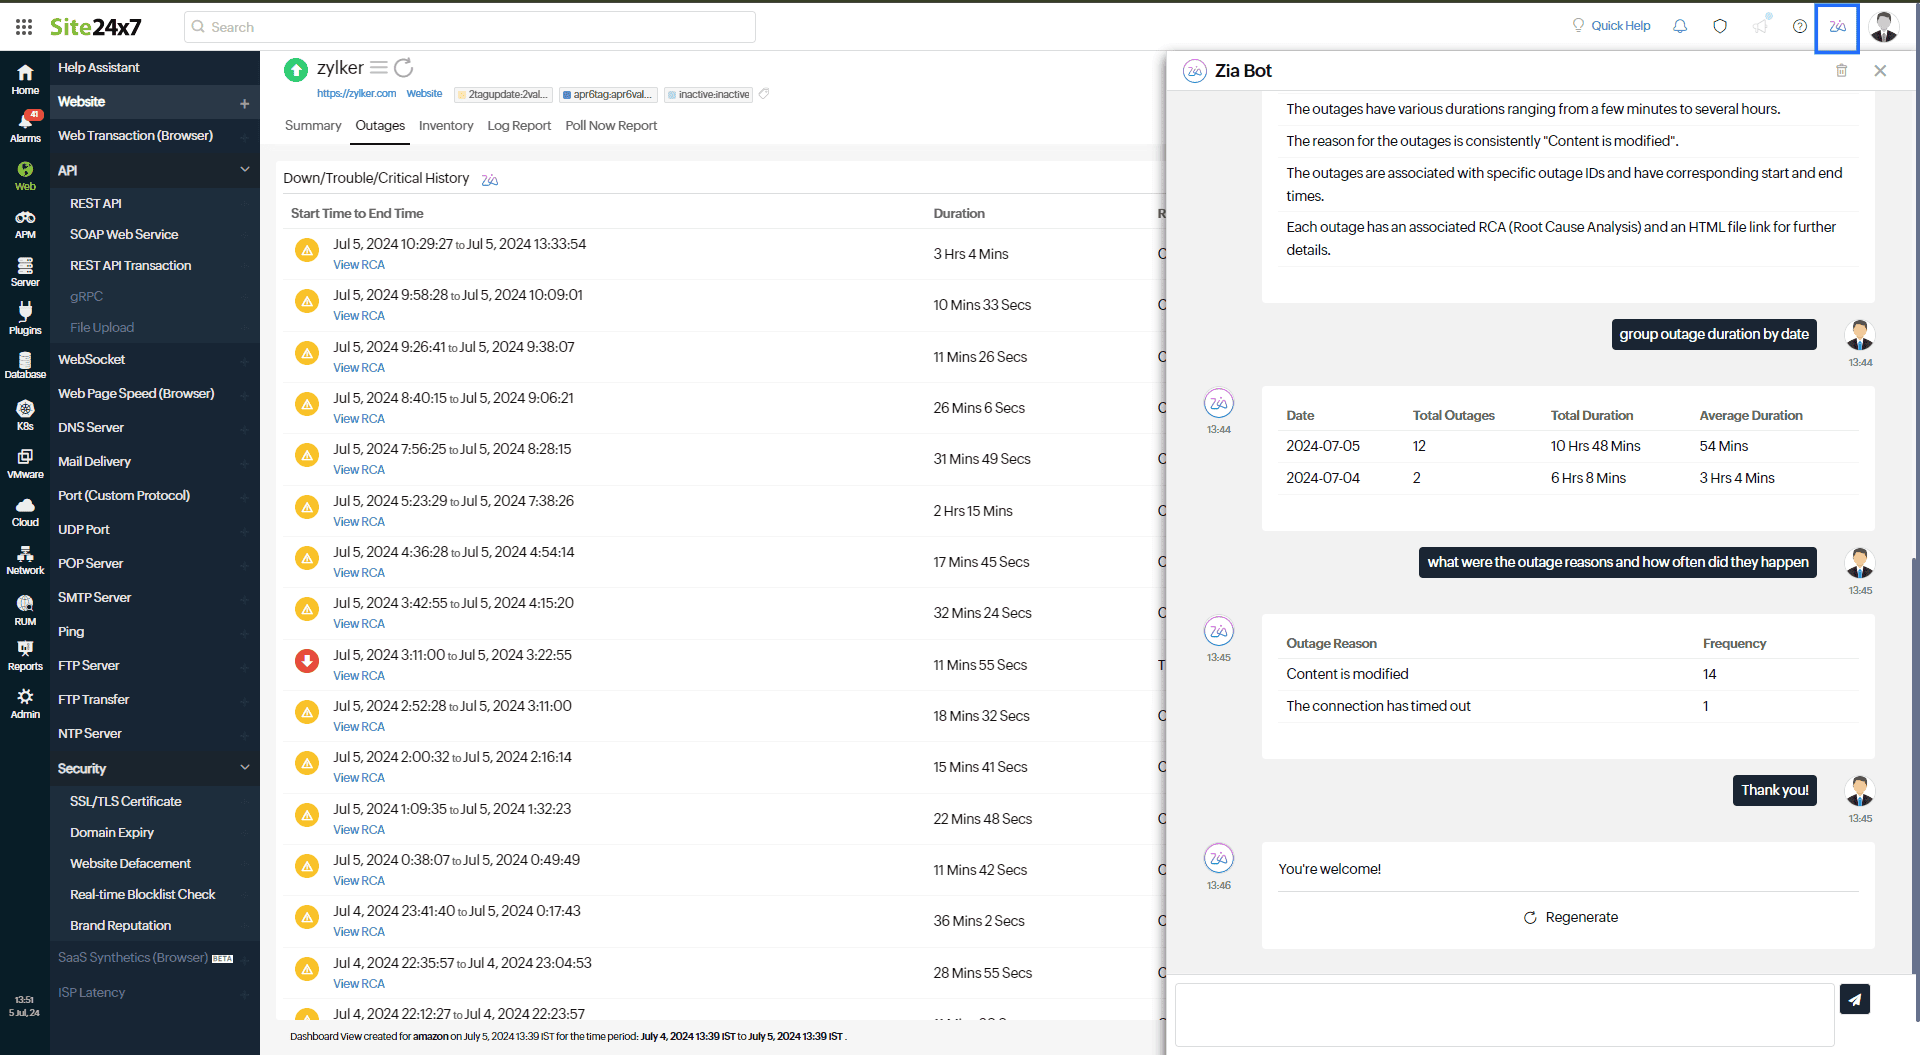Open the https://zylker.com link

(356, 94)
